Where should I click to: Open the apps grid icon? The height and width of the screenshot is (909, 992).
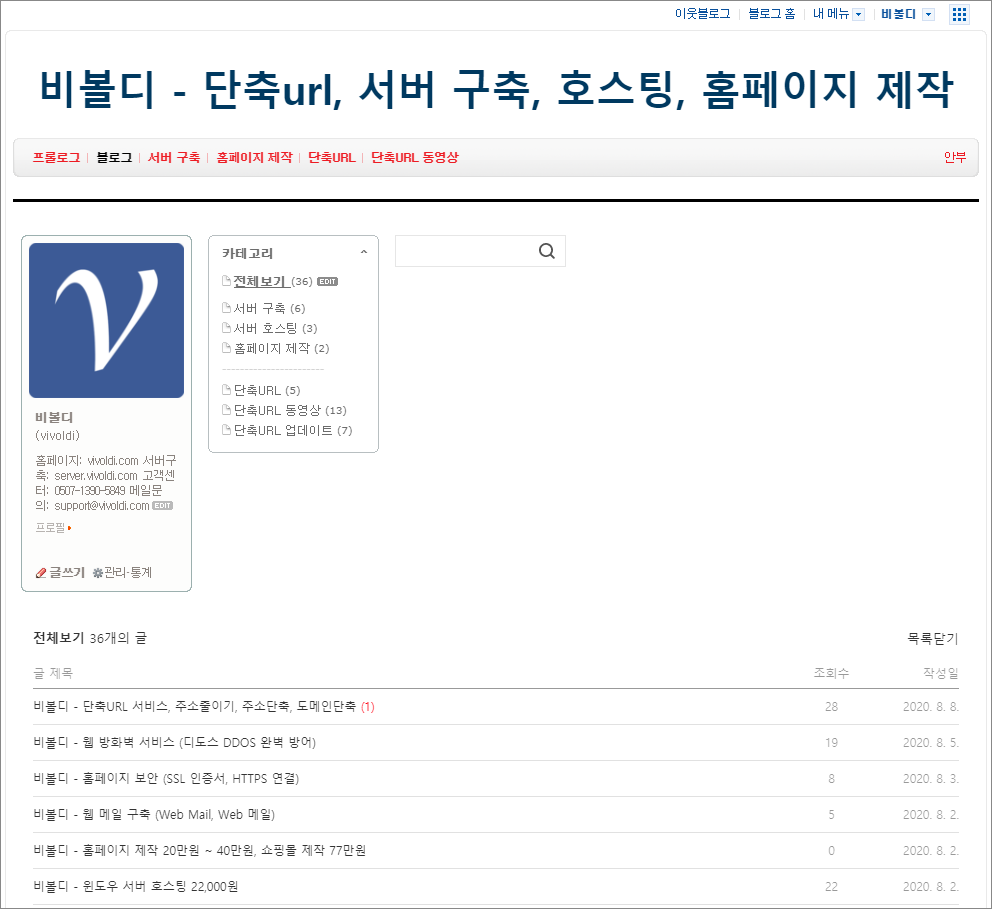click(959, 15)
